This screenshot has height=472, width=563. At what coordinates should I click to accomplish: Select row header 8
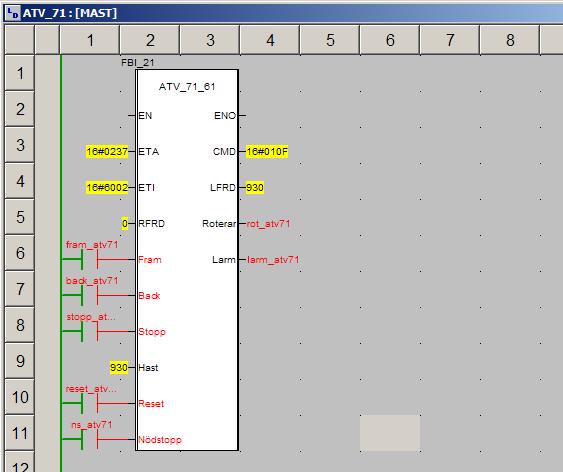(20, 325)
